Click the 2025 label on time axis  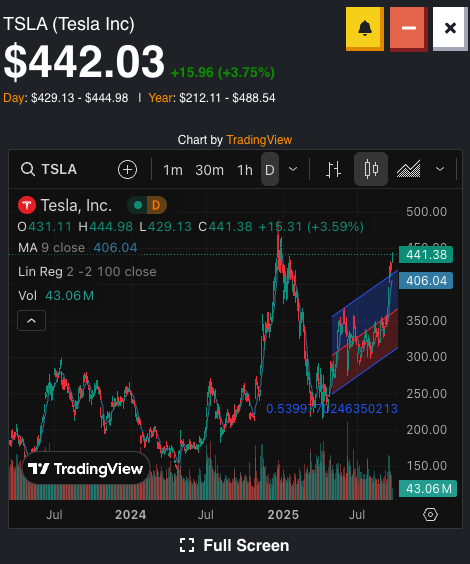click(283, 515)
